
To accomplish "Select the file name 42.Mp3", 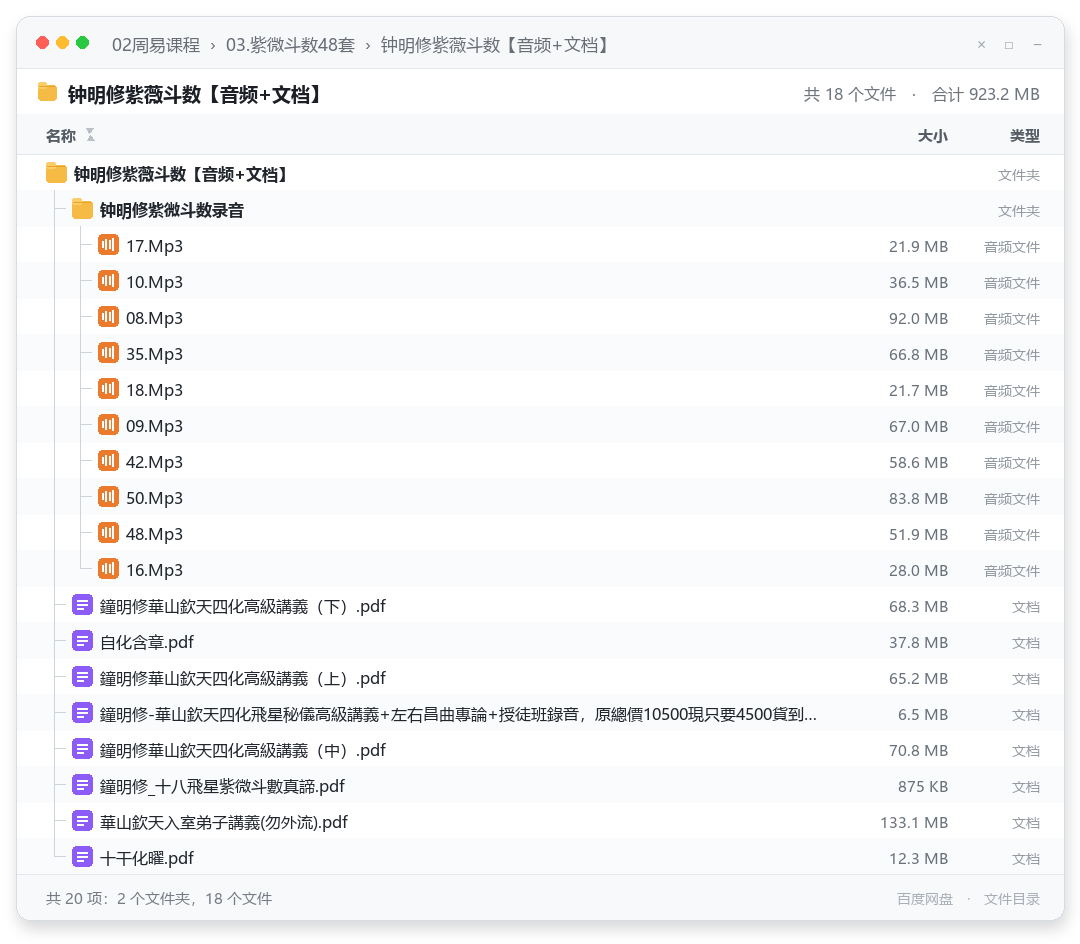I will click(x=154, y=462).
